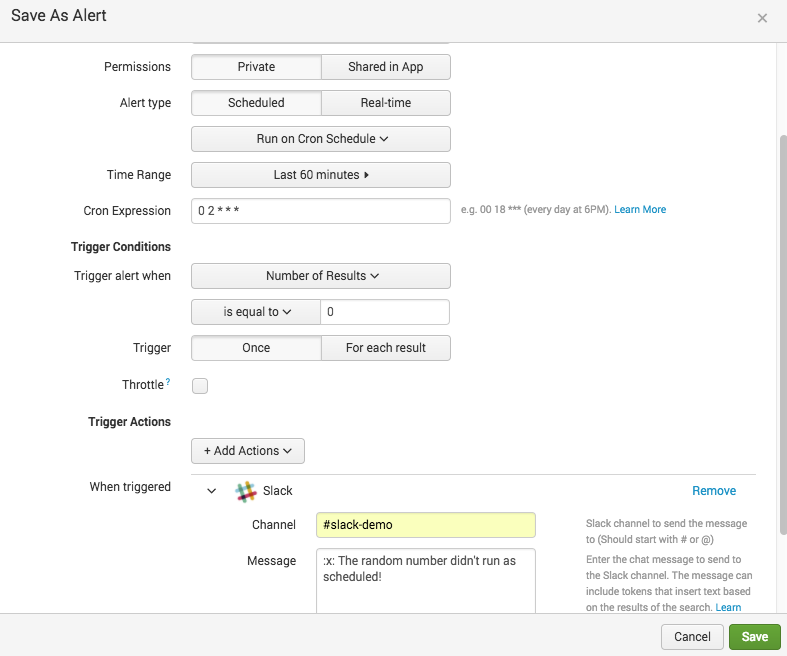The image size is (787, 656).
Task: Open the Add Actions menu
Action: tap(248, 451)
